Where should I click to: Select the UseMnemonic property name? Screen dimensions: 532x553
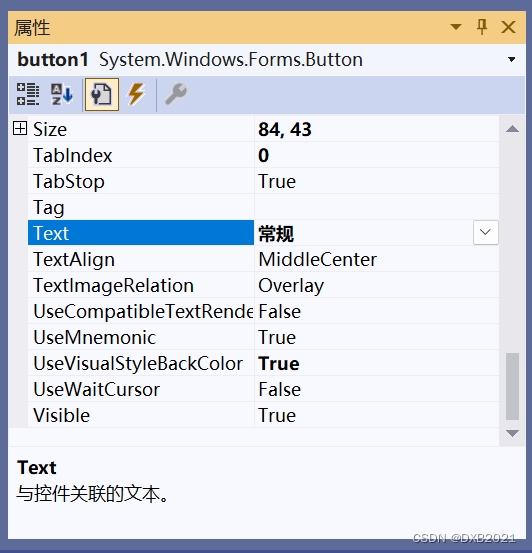click(x=95, y=338)
